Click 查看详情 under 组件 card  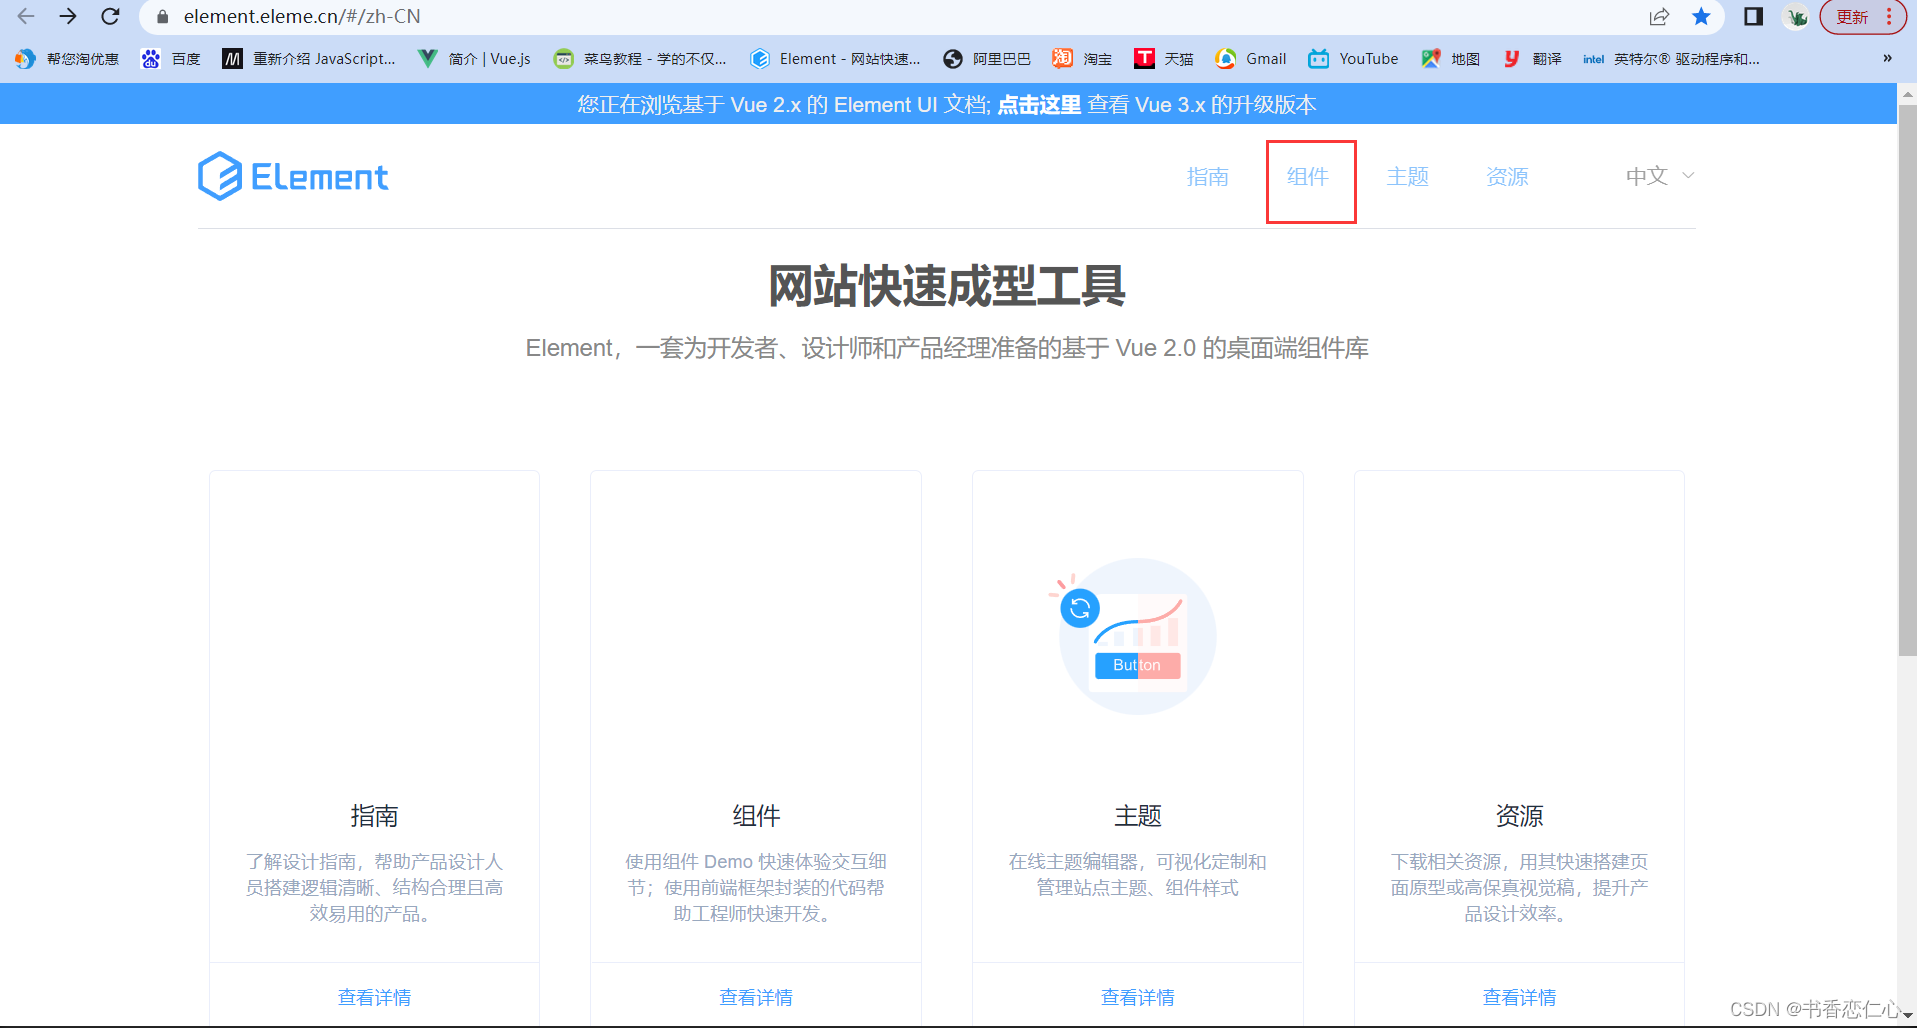coord(756,997)
